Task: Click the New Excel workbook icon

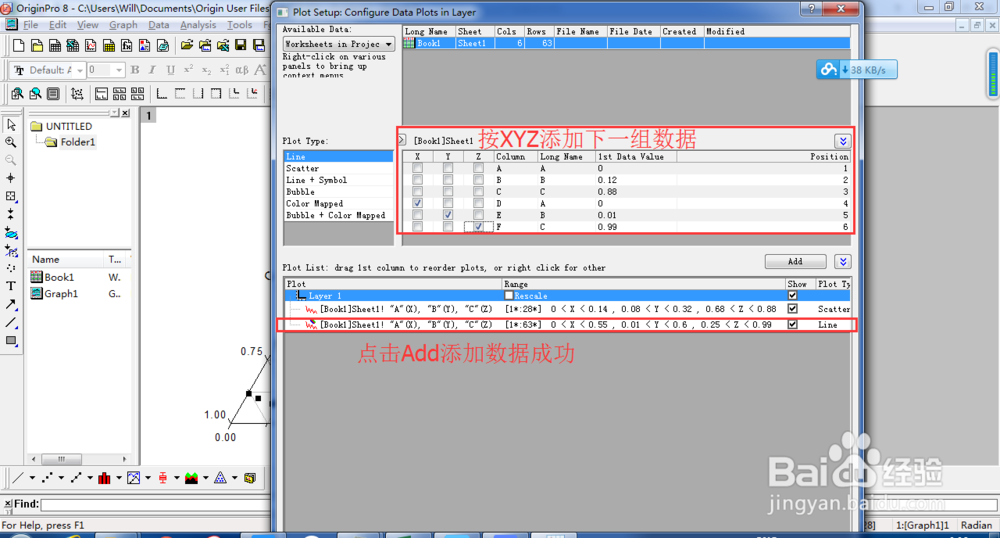Action: (73, 45)
